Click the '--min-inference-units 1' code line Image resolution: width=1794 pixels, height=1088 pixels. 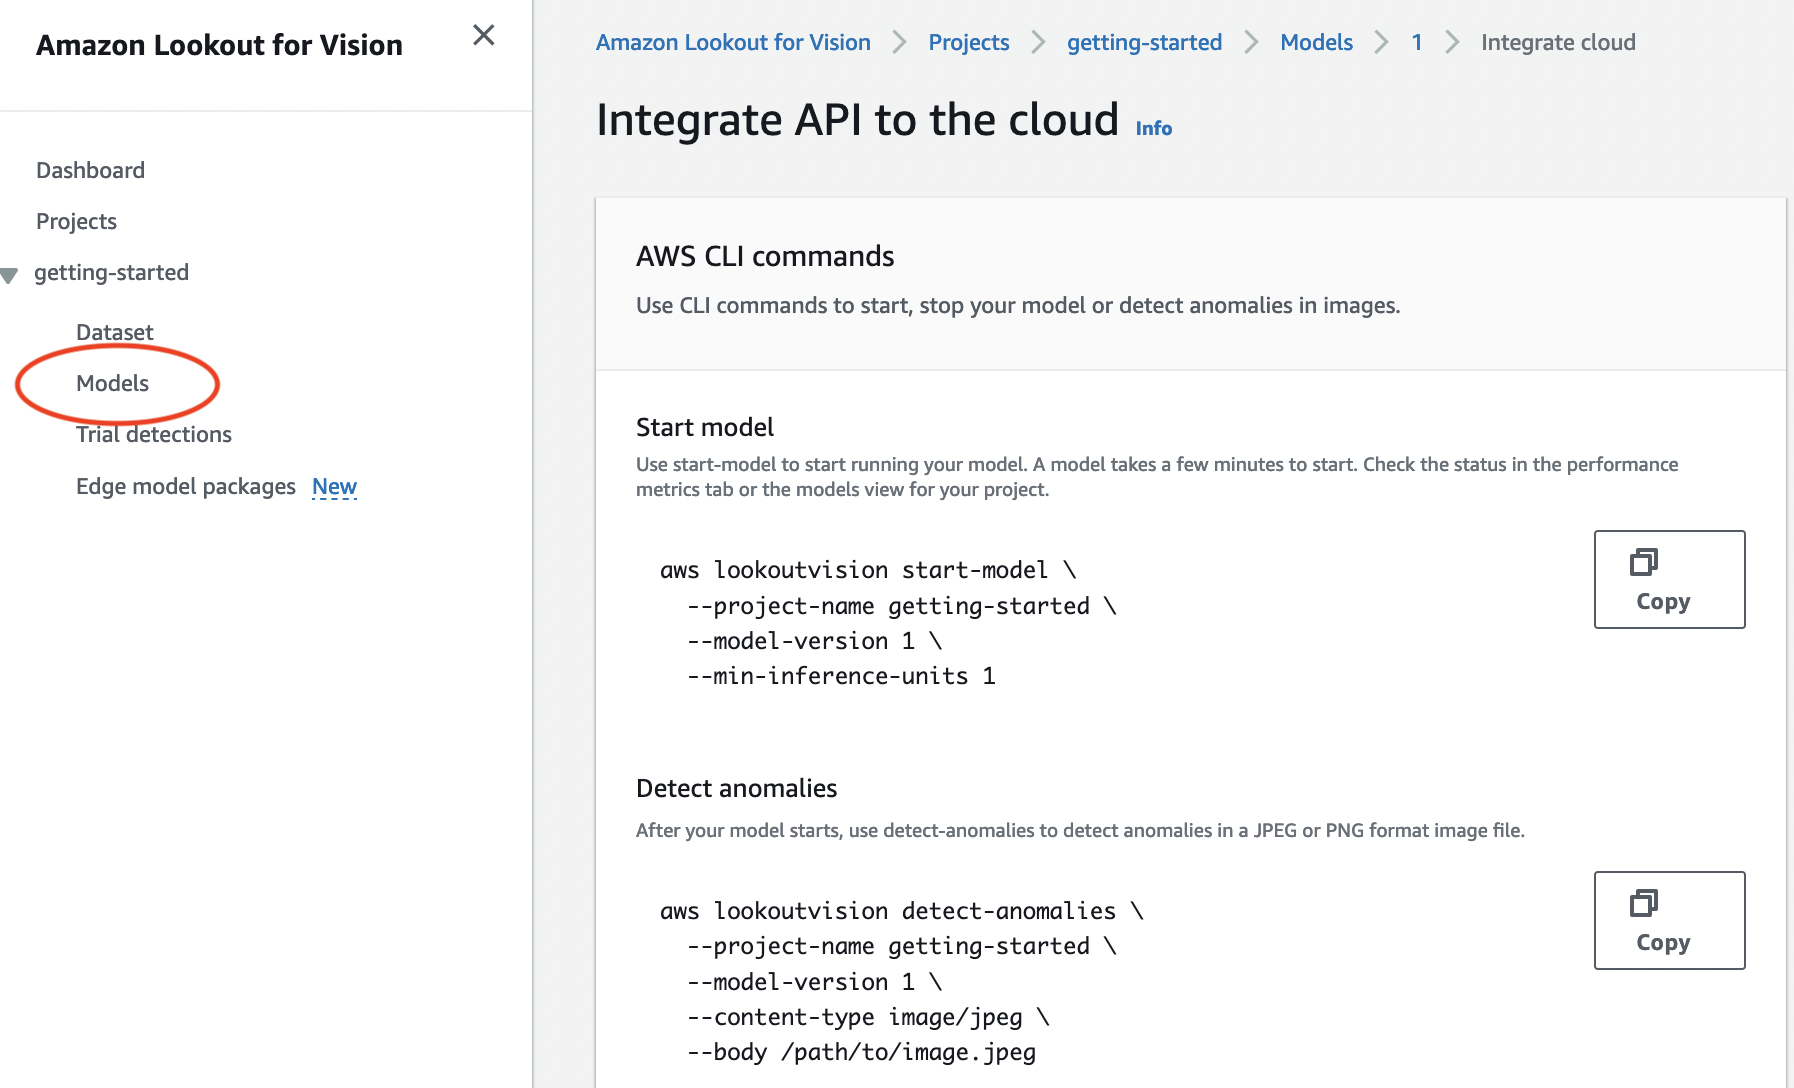pyautogui.click(x=841, y=676)
